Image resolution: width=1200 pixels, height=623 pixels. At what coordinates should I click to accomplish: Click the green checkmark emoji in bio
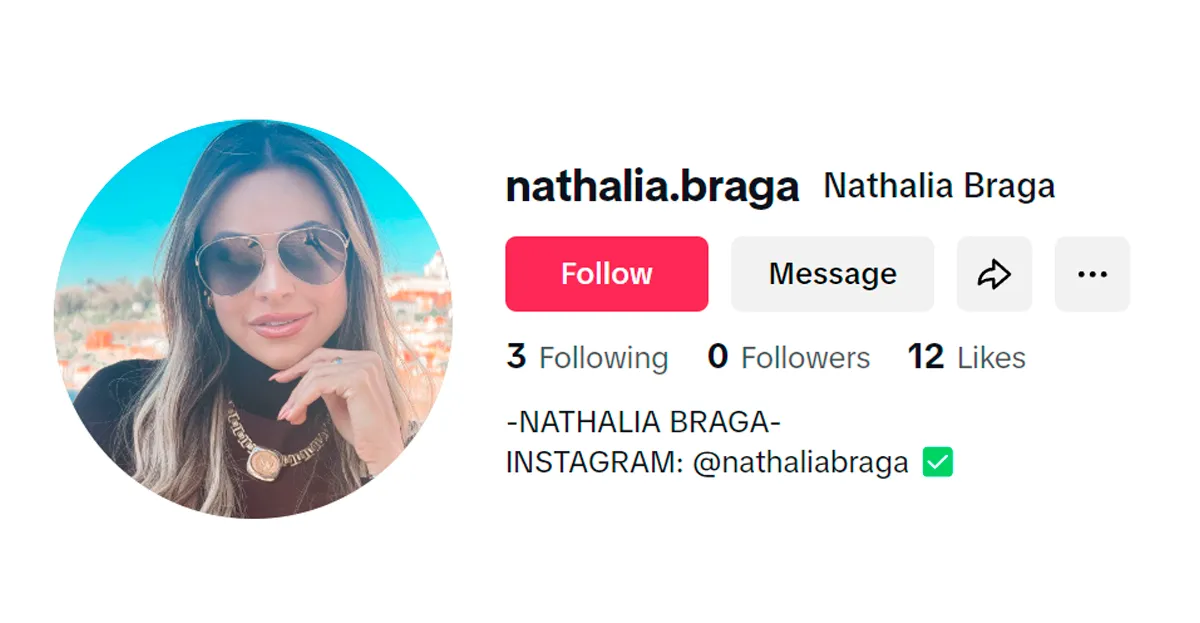[x=938, y=462]
